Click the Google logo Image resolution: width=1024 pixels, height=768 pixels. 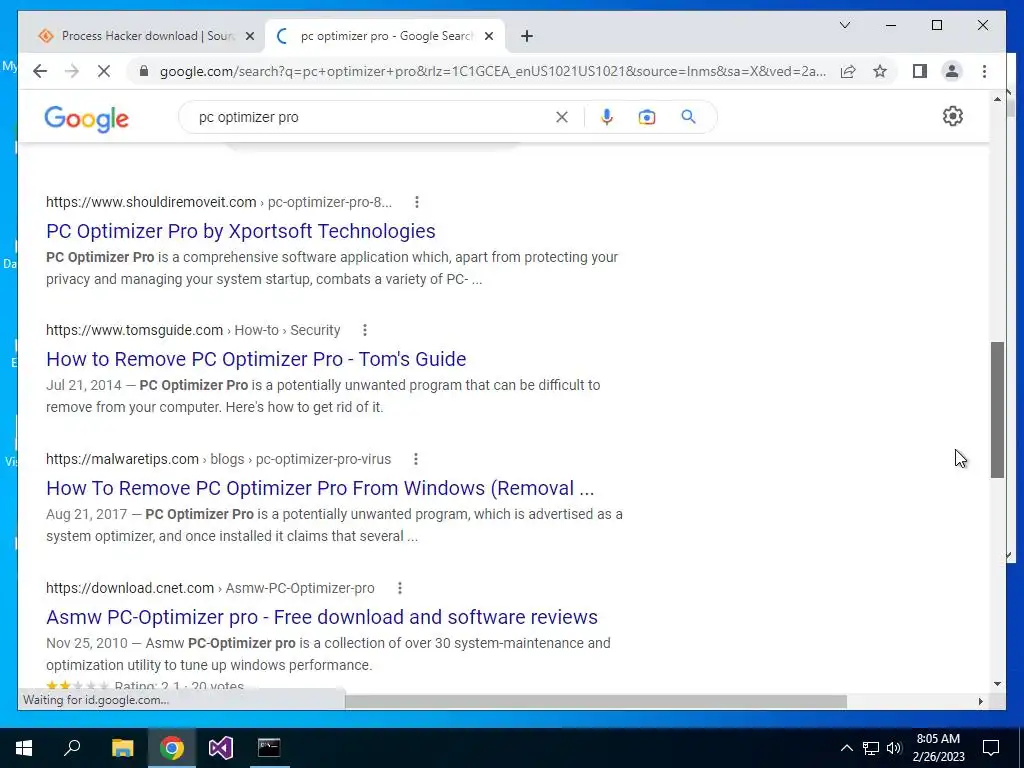coord(86,118)
